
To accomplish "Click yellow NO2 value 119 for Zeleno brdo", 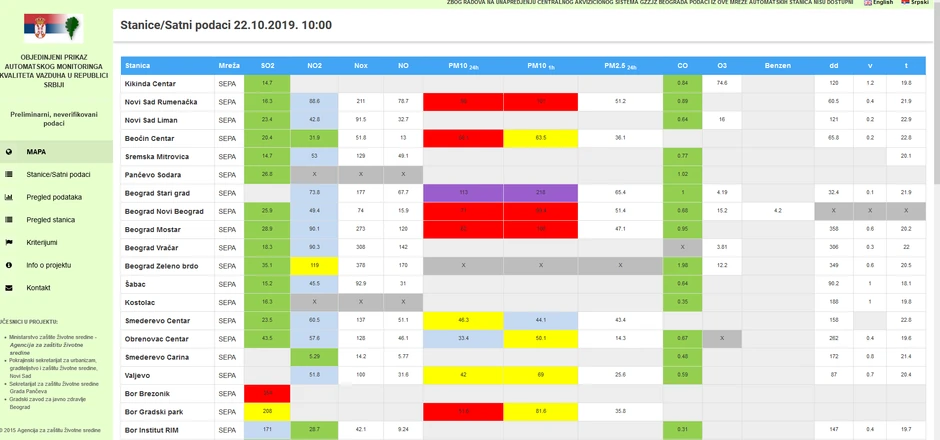I will [314, 266].
